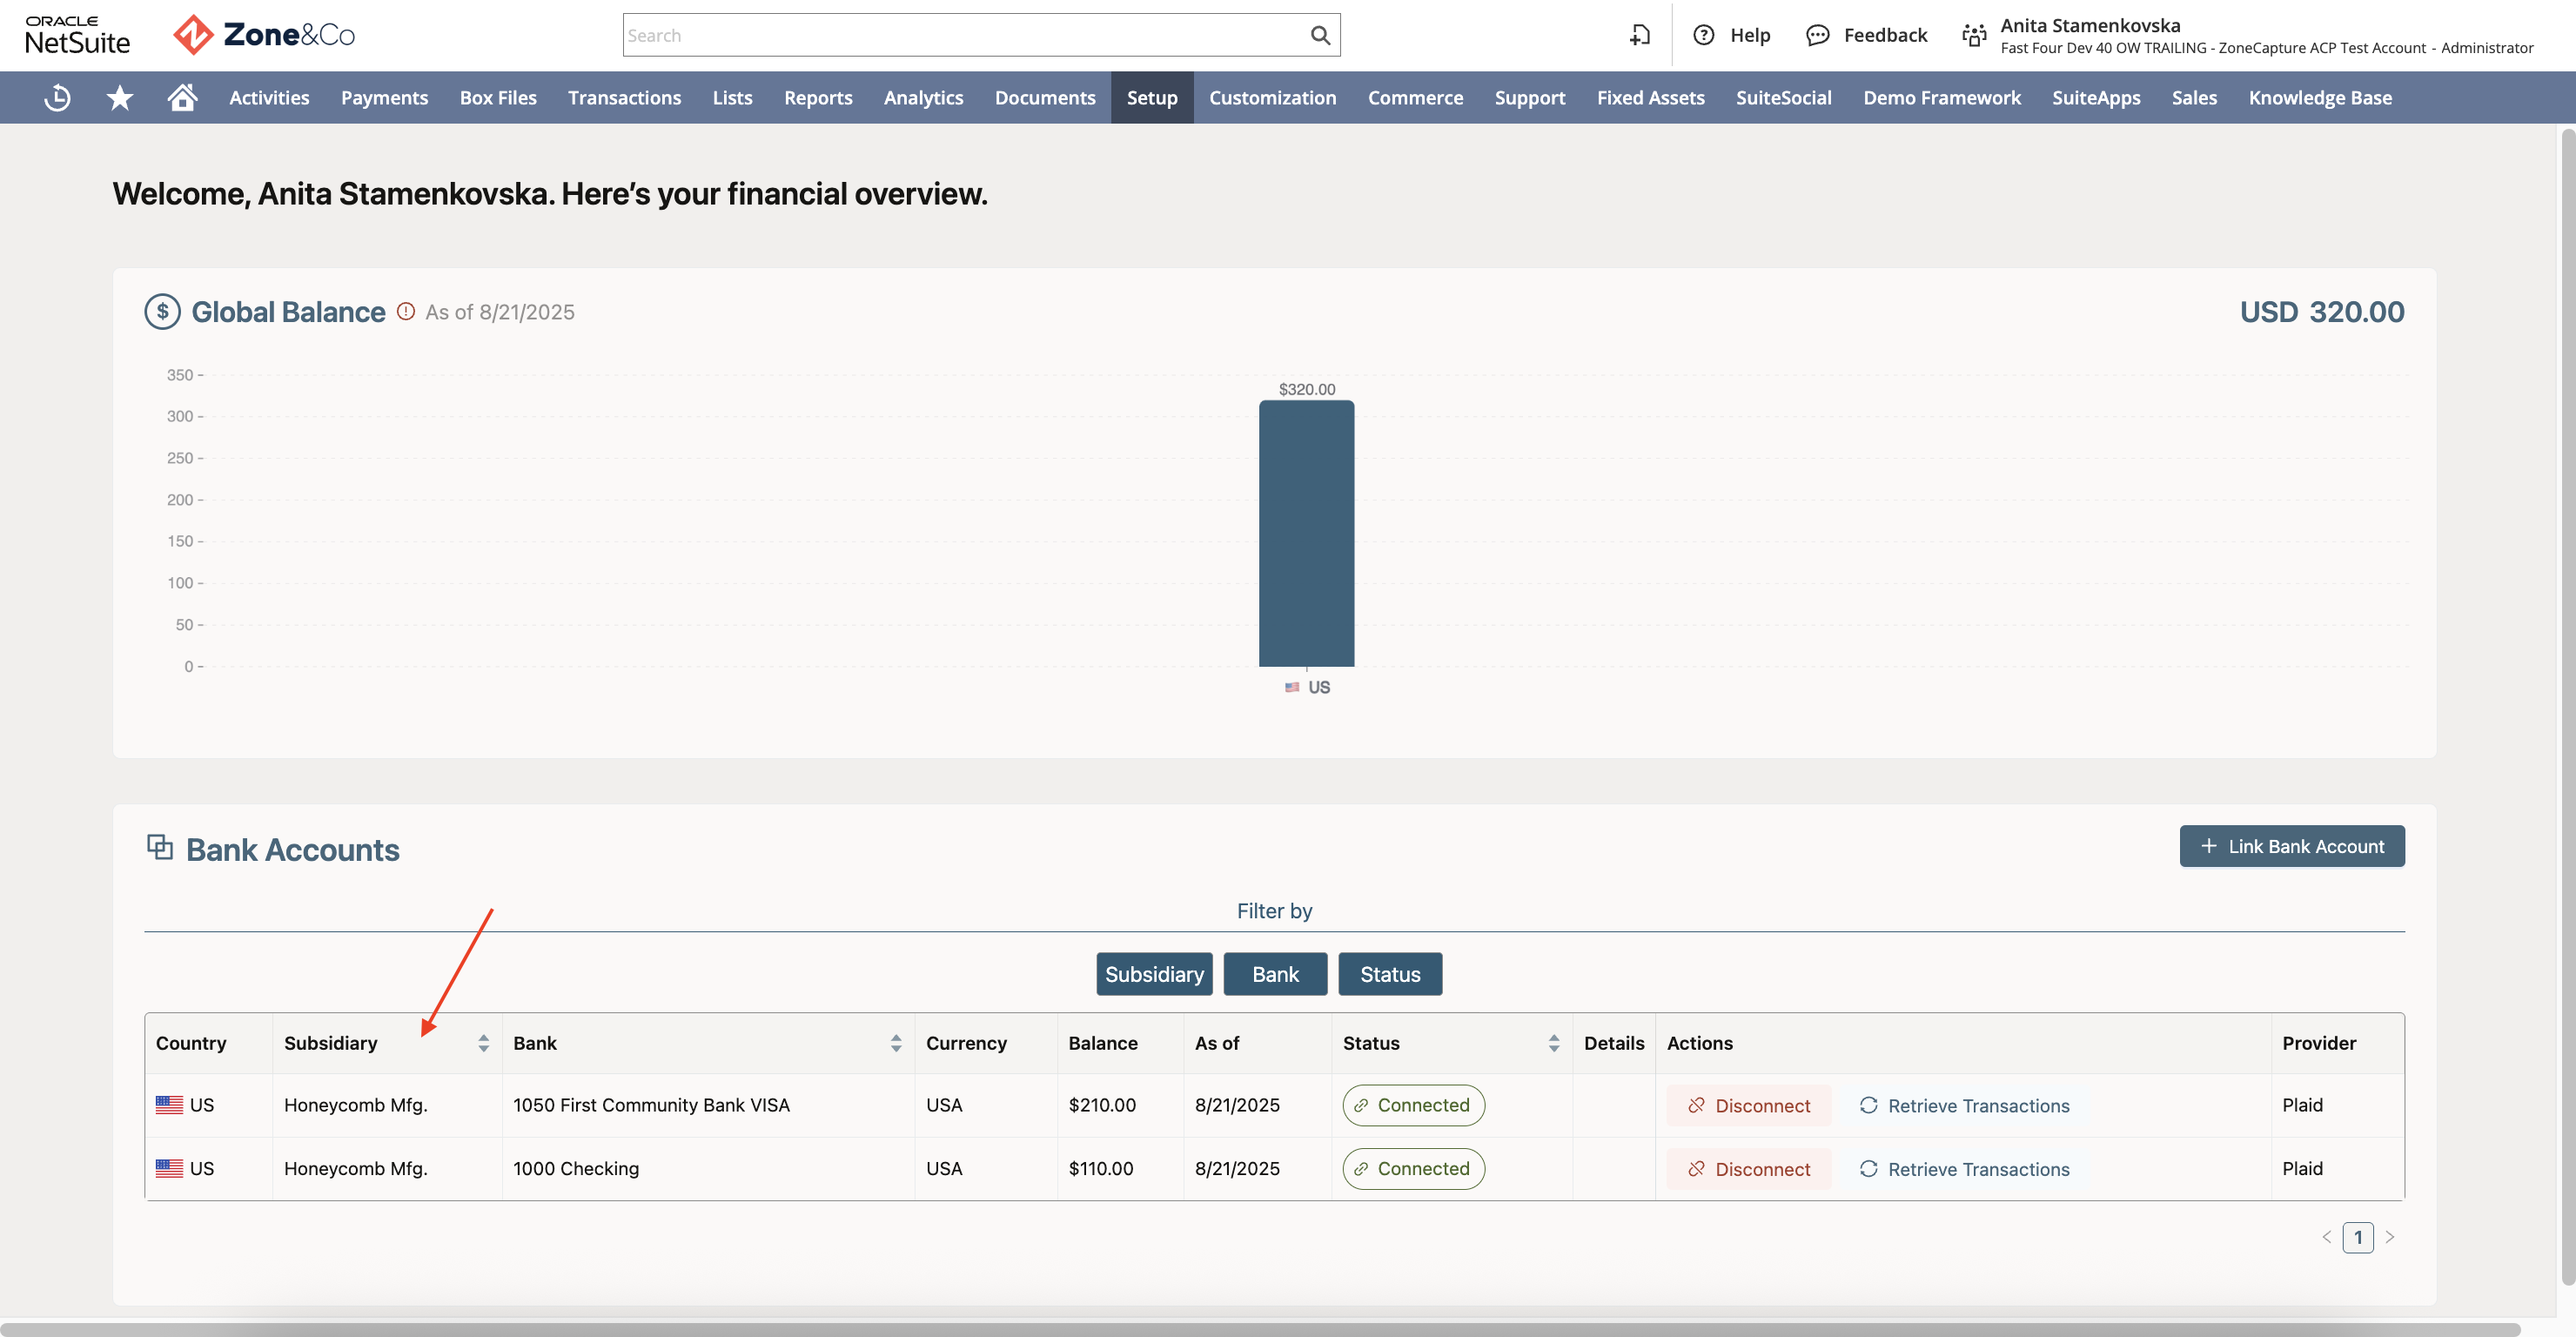Open the Setup menu
Screen dimensions: 2576x1337
point(1152,97)
